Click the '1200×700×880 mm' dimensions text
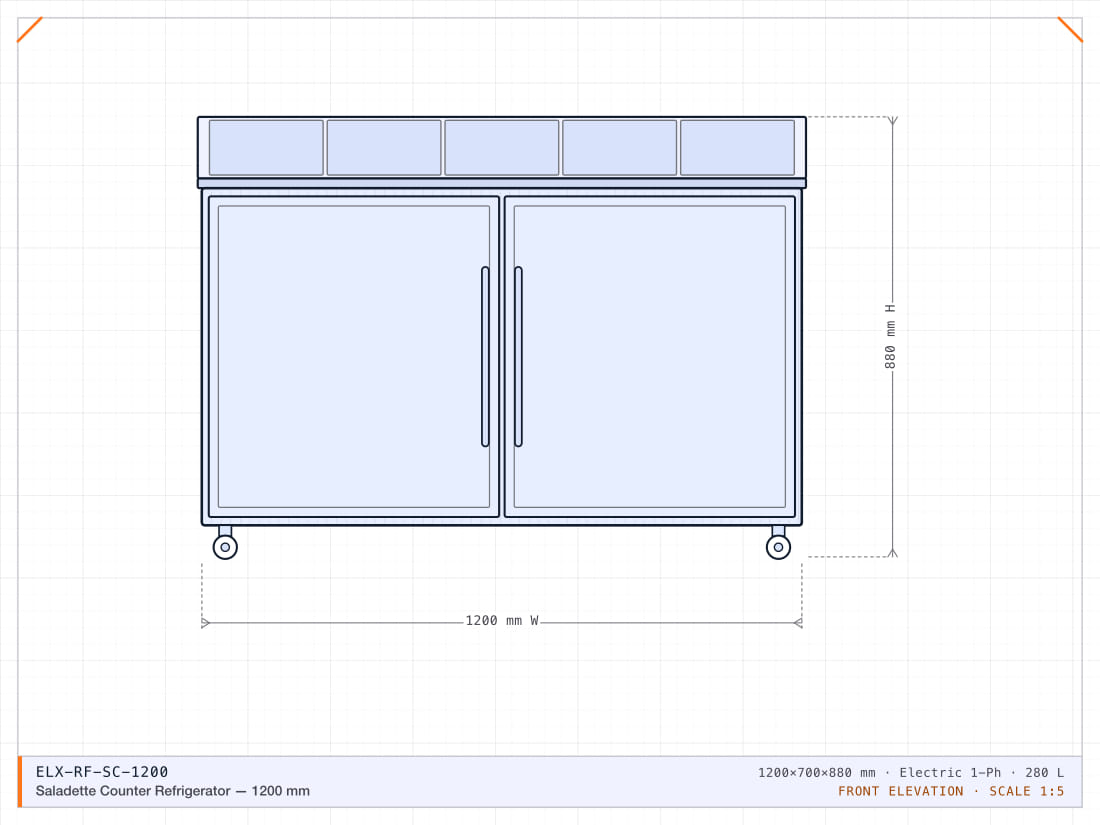The image size is (1100, 825). [x=817, y=772]
